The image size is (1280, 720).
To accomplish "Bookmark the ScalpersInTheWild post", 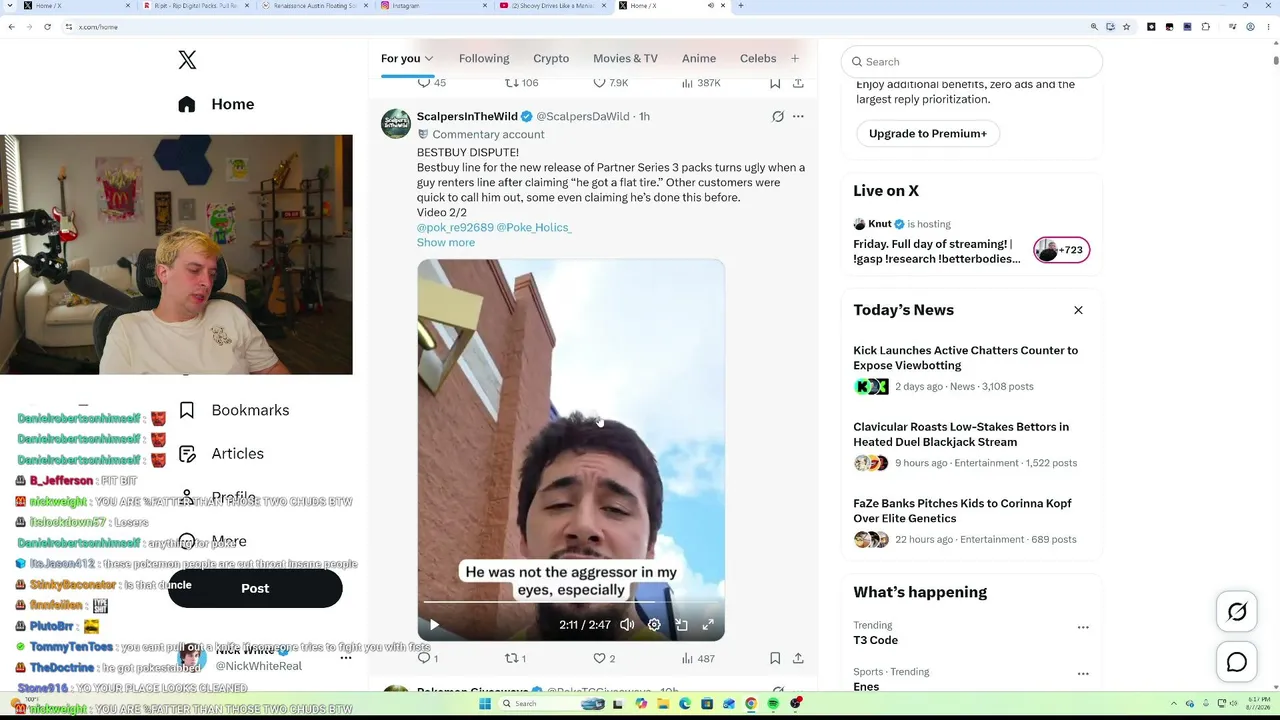I will click(x=775, y=658).
